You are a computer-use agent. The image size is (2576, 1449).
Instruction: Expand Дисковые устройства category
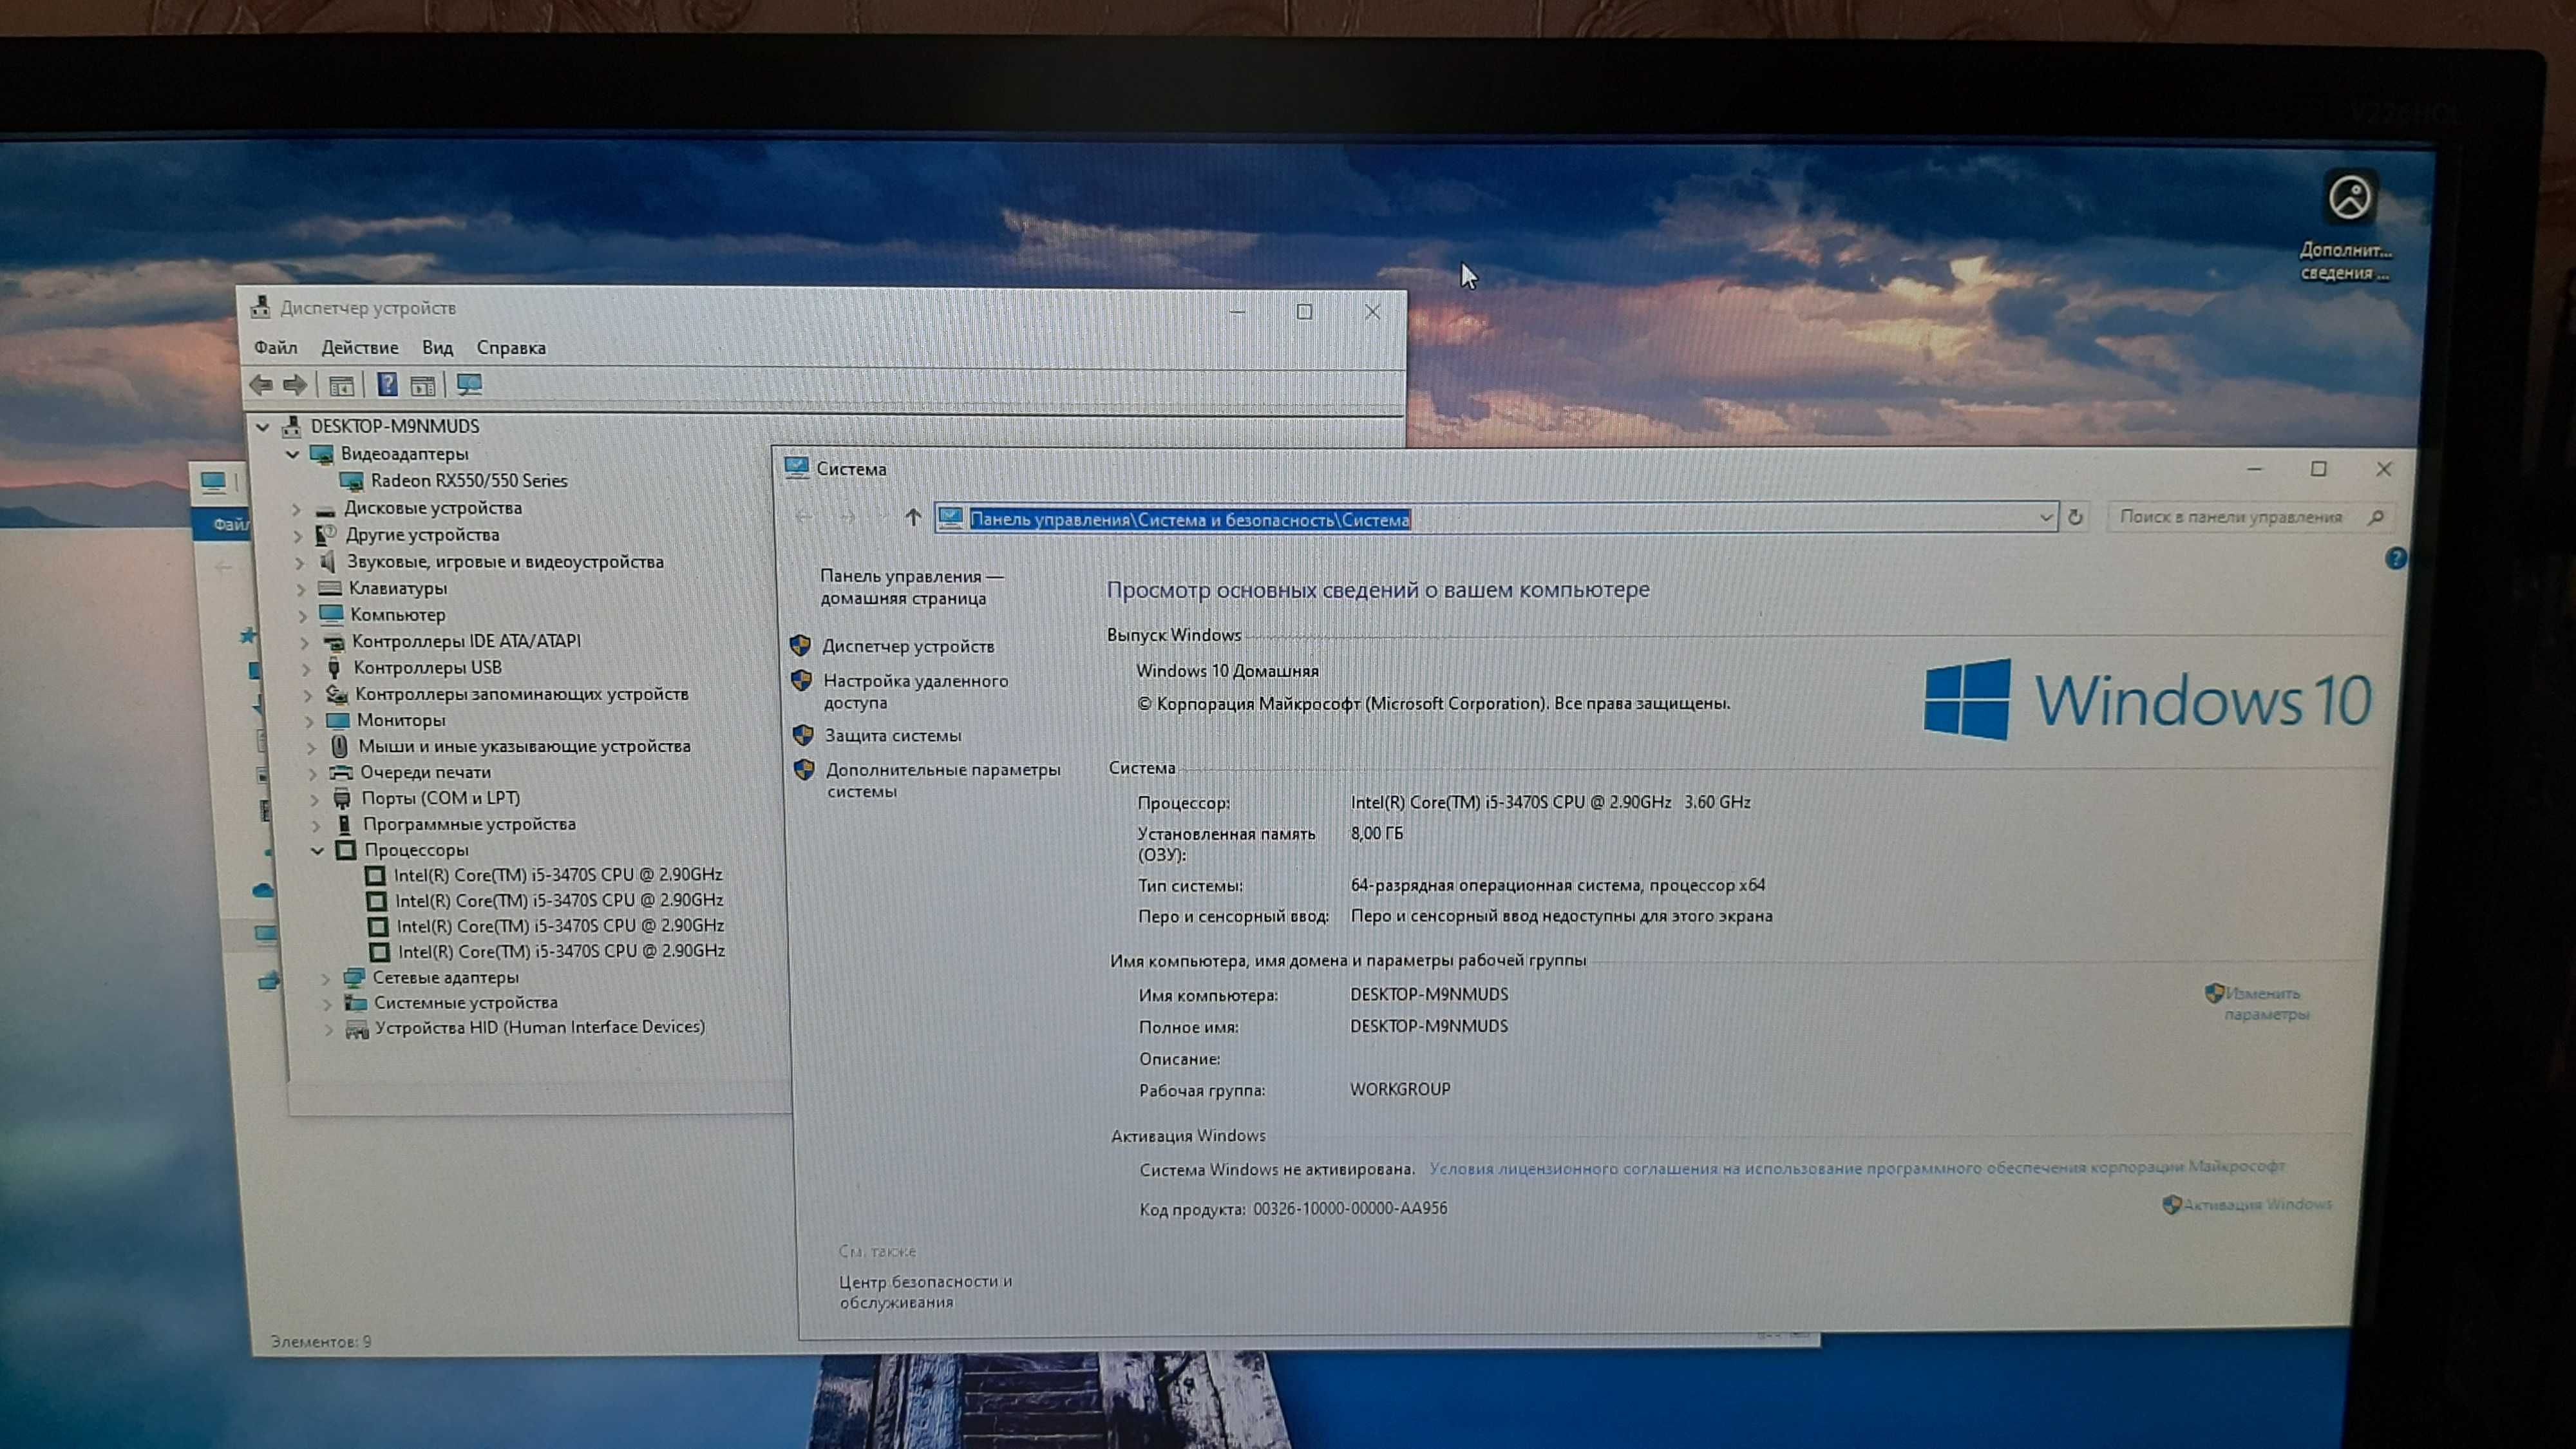point(296,509)
